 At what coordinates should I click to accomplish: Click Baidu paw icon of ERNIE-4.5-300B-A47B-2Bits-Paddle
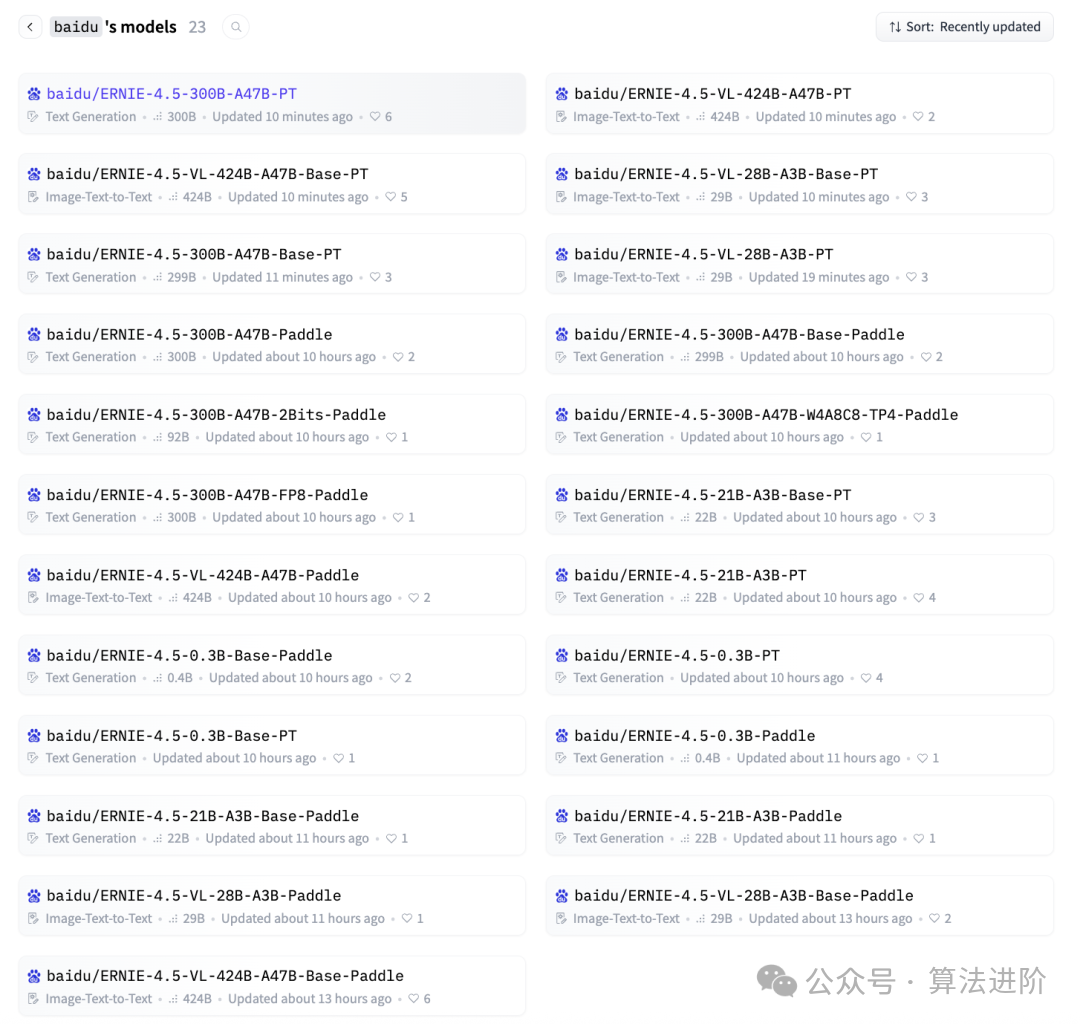tap(34, 415)
